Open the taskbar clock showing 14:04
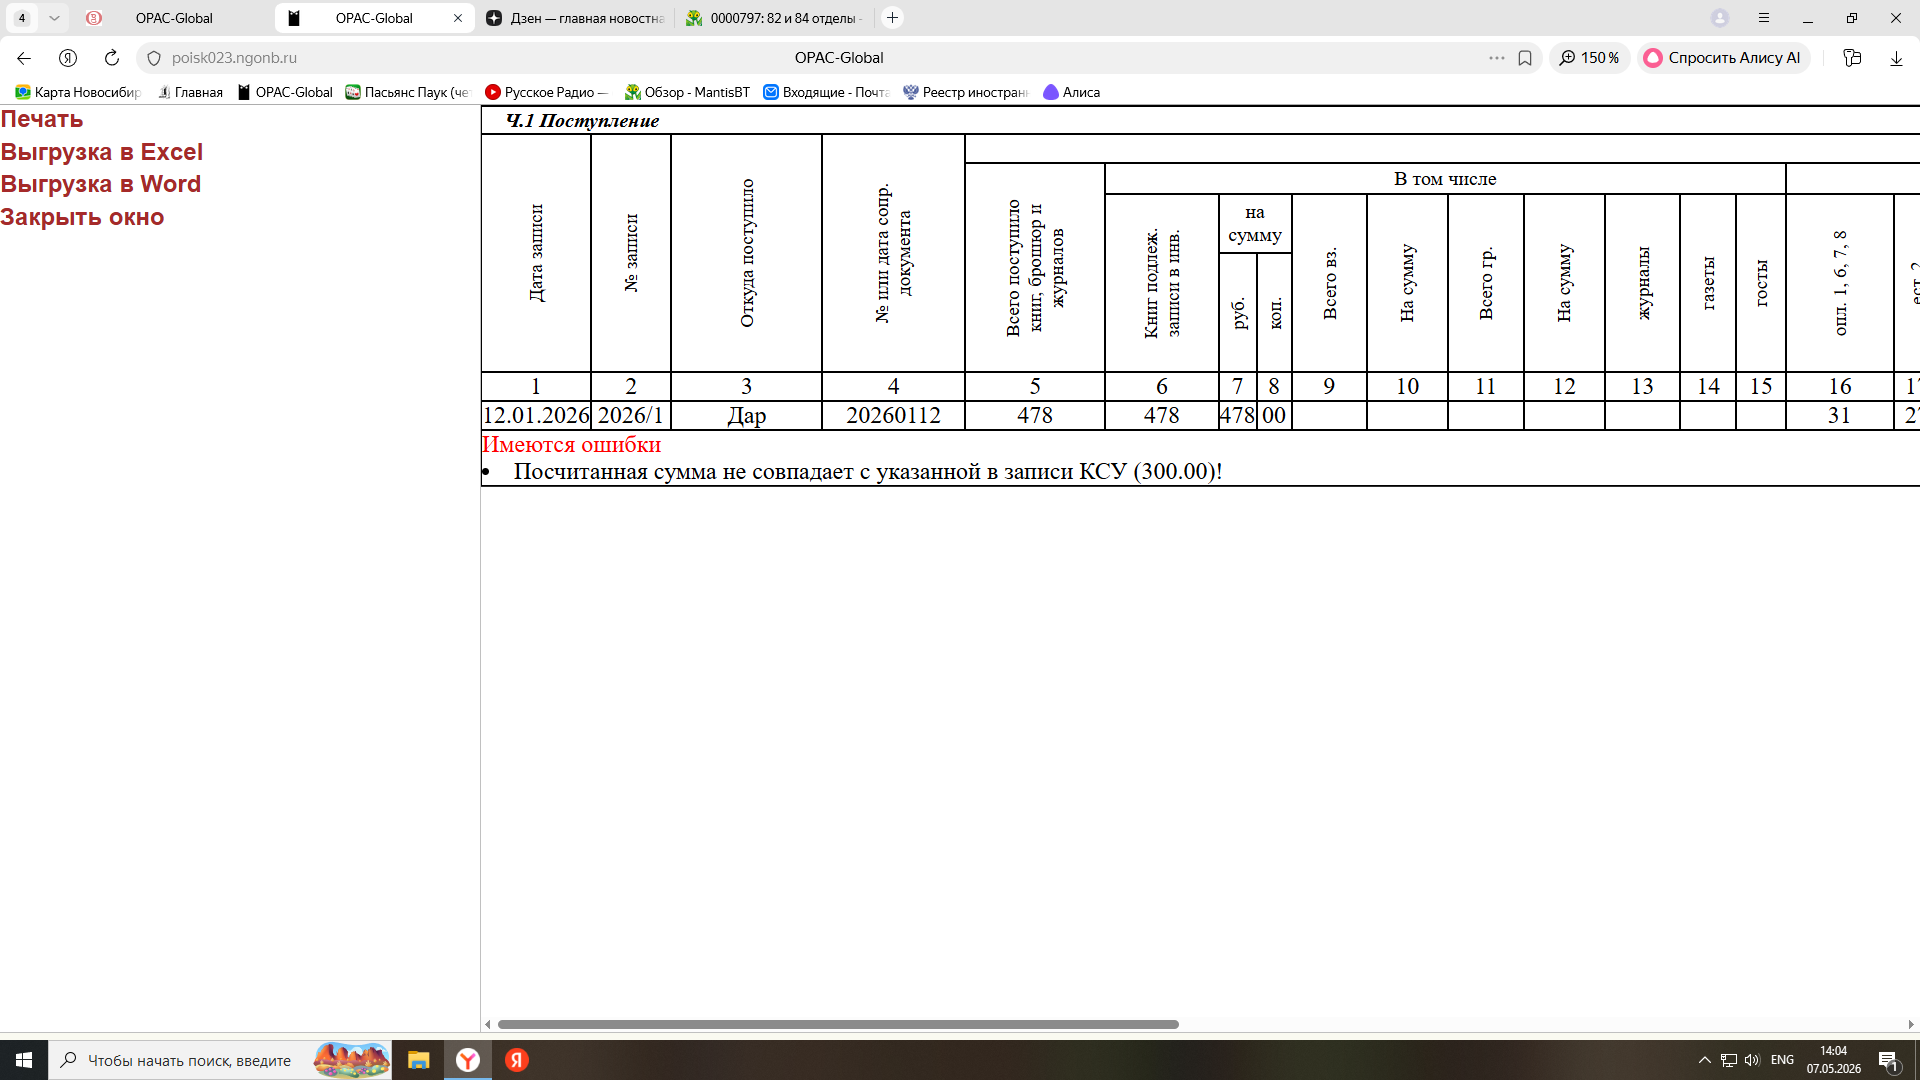The width and height of the screenshot is (1920, 1080). point(1834,1060)
